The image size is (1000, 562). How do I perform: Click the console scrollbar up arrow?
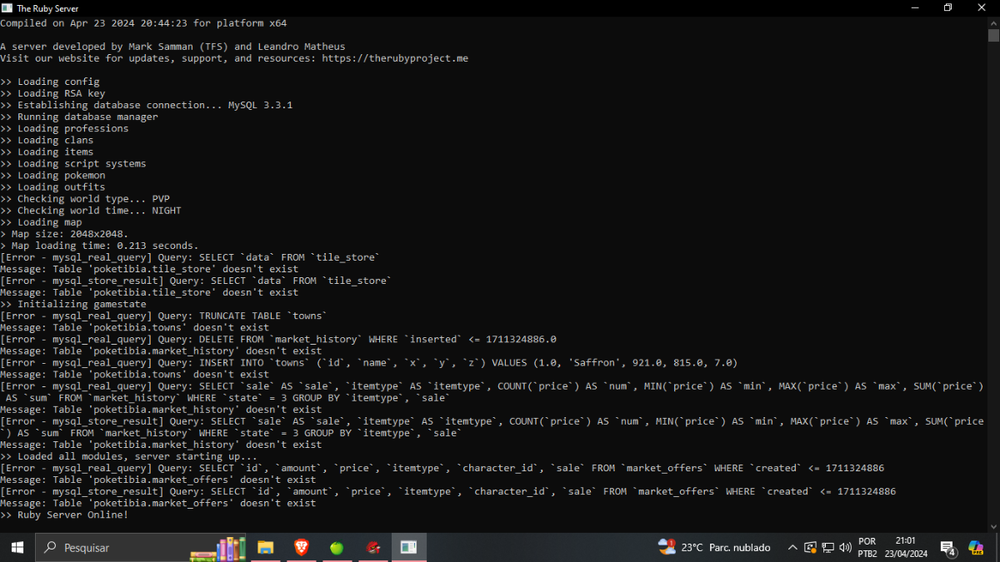pos(993,22)
